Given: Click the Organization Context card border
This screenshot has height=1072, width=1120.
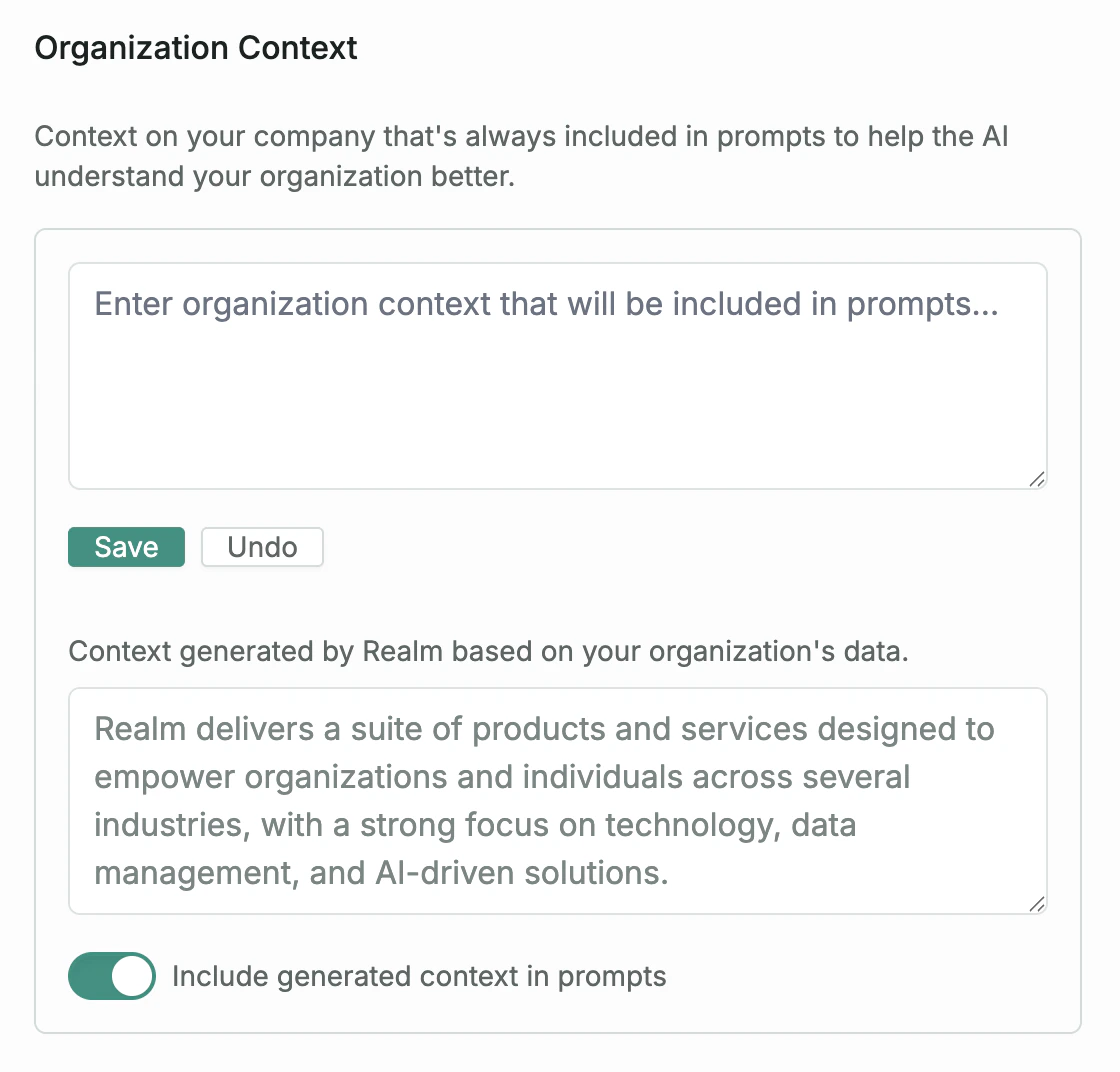Looking at the screenshot, I should pyautogui.click(x=557, y=229).
